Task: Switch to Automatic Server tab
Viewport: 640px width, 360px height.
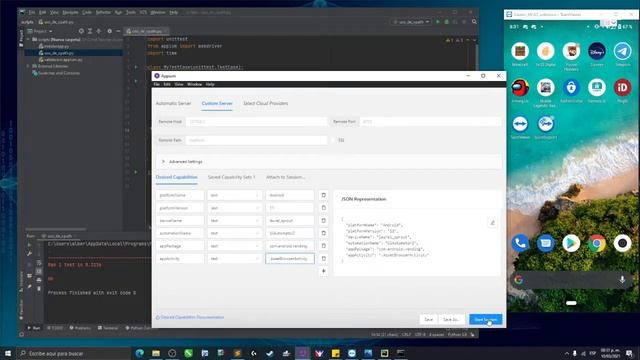Action: (173, 104)
